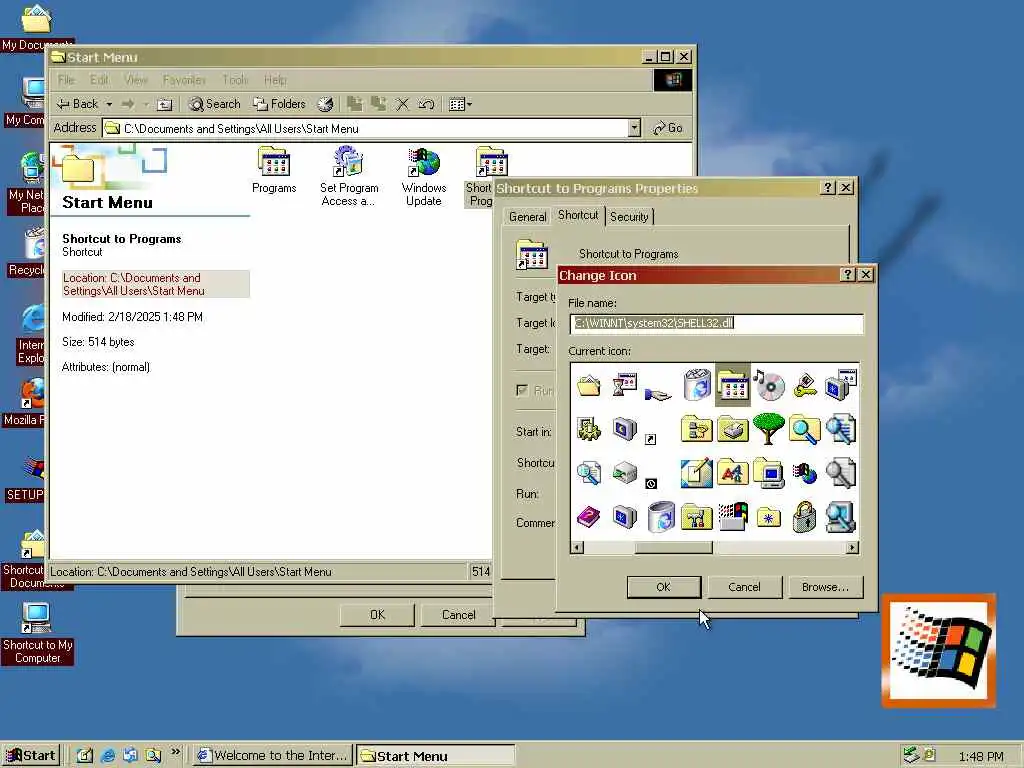This screenshot has width=1024, height=768.
Task: Open the View menu
Action: coord(136,80)
